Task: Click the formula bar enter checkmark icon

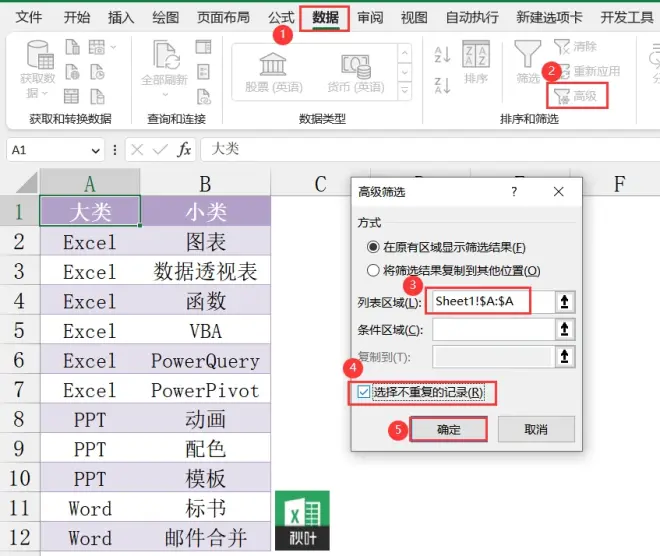Action: 160,149
